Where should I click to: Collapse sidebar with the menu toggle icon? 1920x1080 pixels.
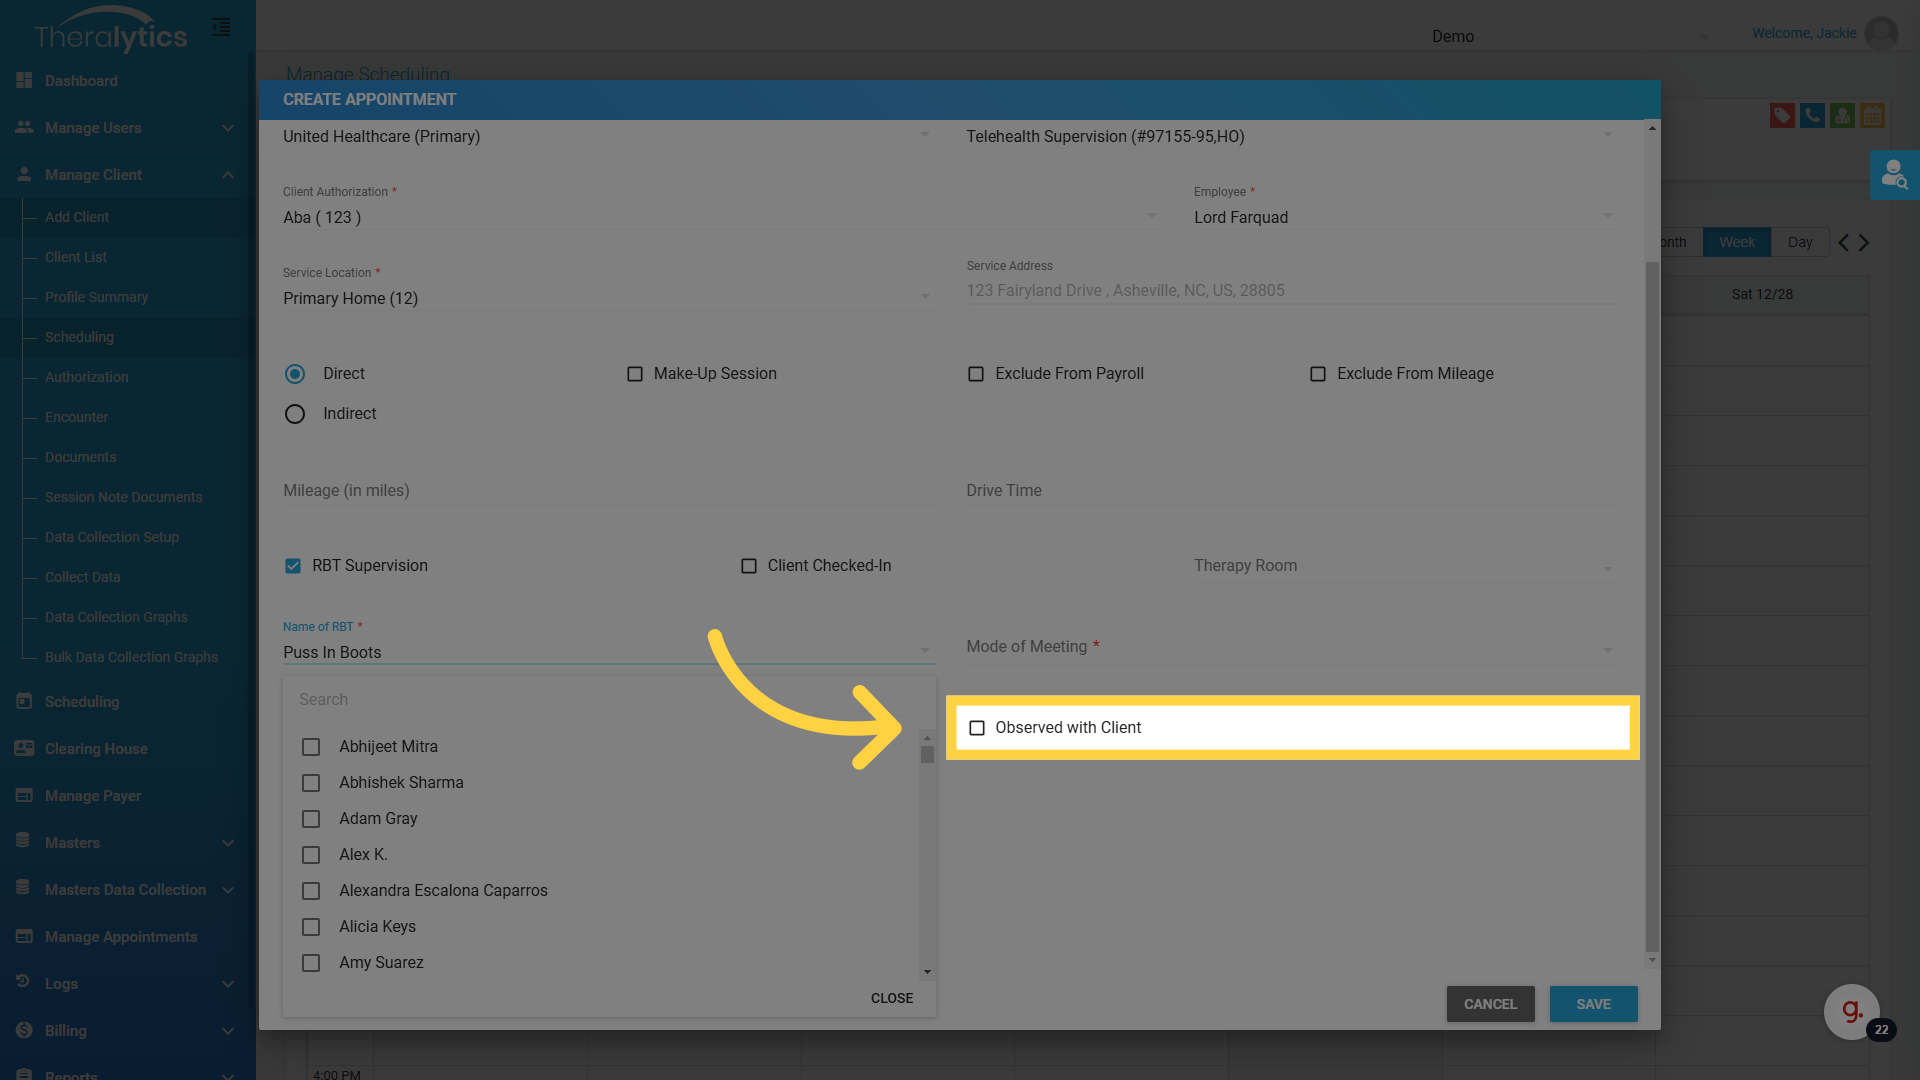[x=221, y=27]
